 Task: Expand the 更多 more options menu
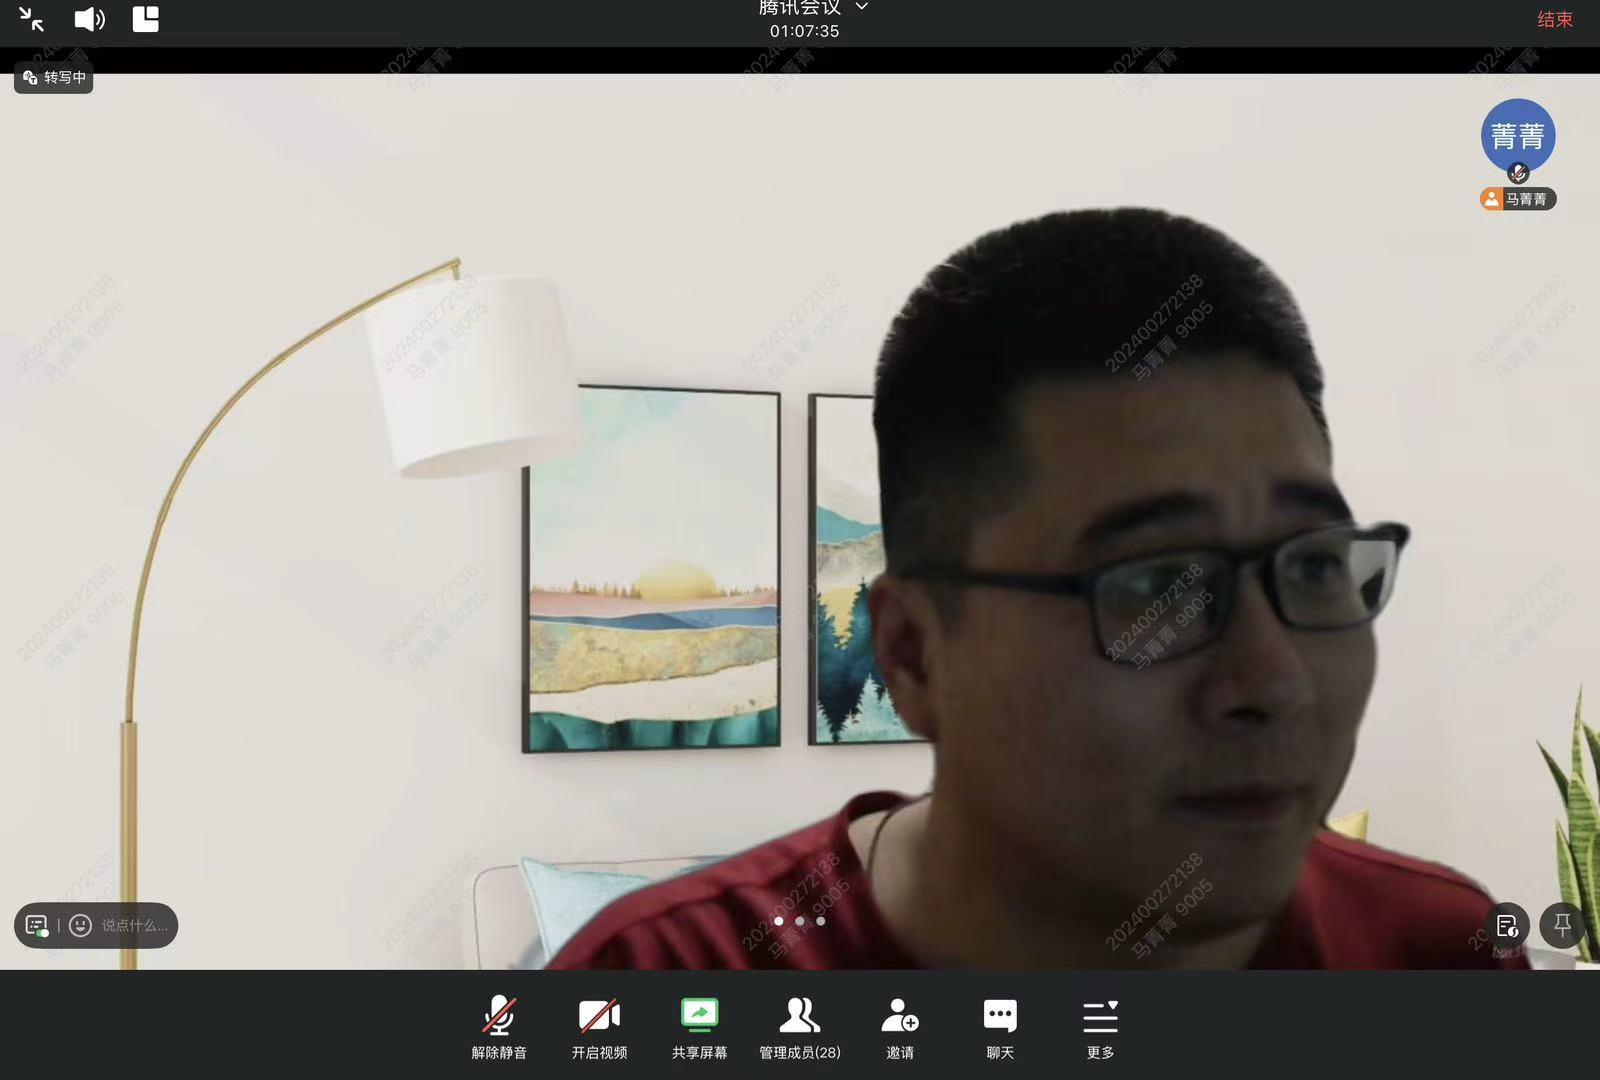pyautogui.click(x=1100, y=1026)
